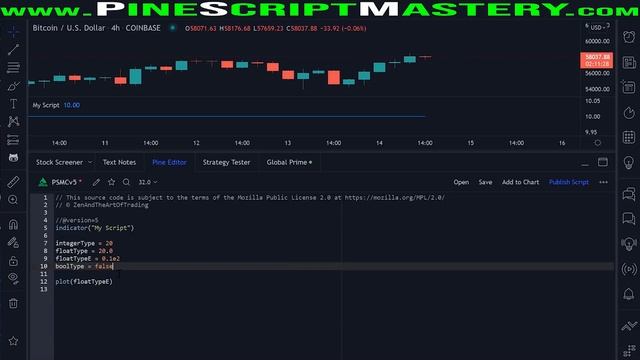Viewport: 640px width, 360px height.
Task: Open the Fibonacci and Gann tools
Action: 13,67
